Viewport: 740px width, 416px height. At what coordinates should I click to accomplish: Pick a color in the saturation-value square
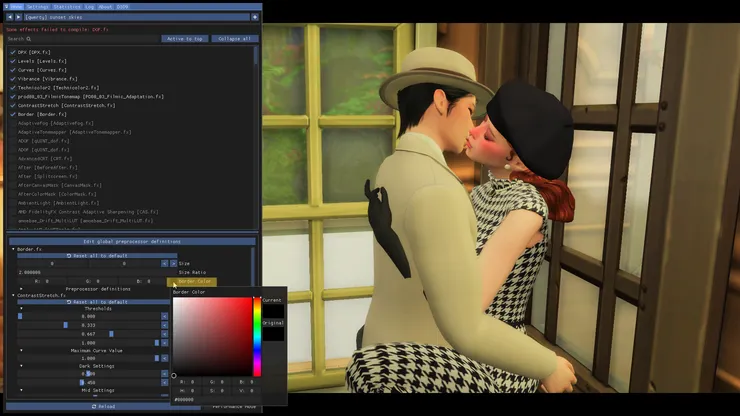(x=212, y=337)
